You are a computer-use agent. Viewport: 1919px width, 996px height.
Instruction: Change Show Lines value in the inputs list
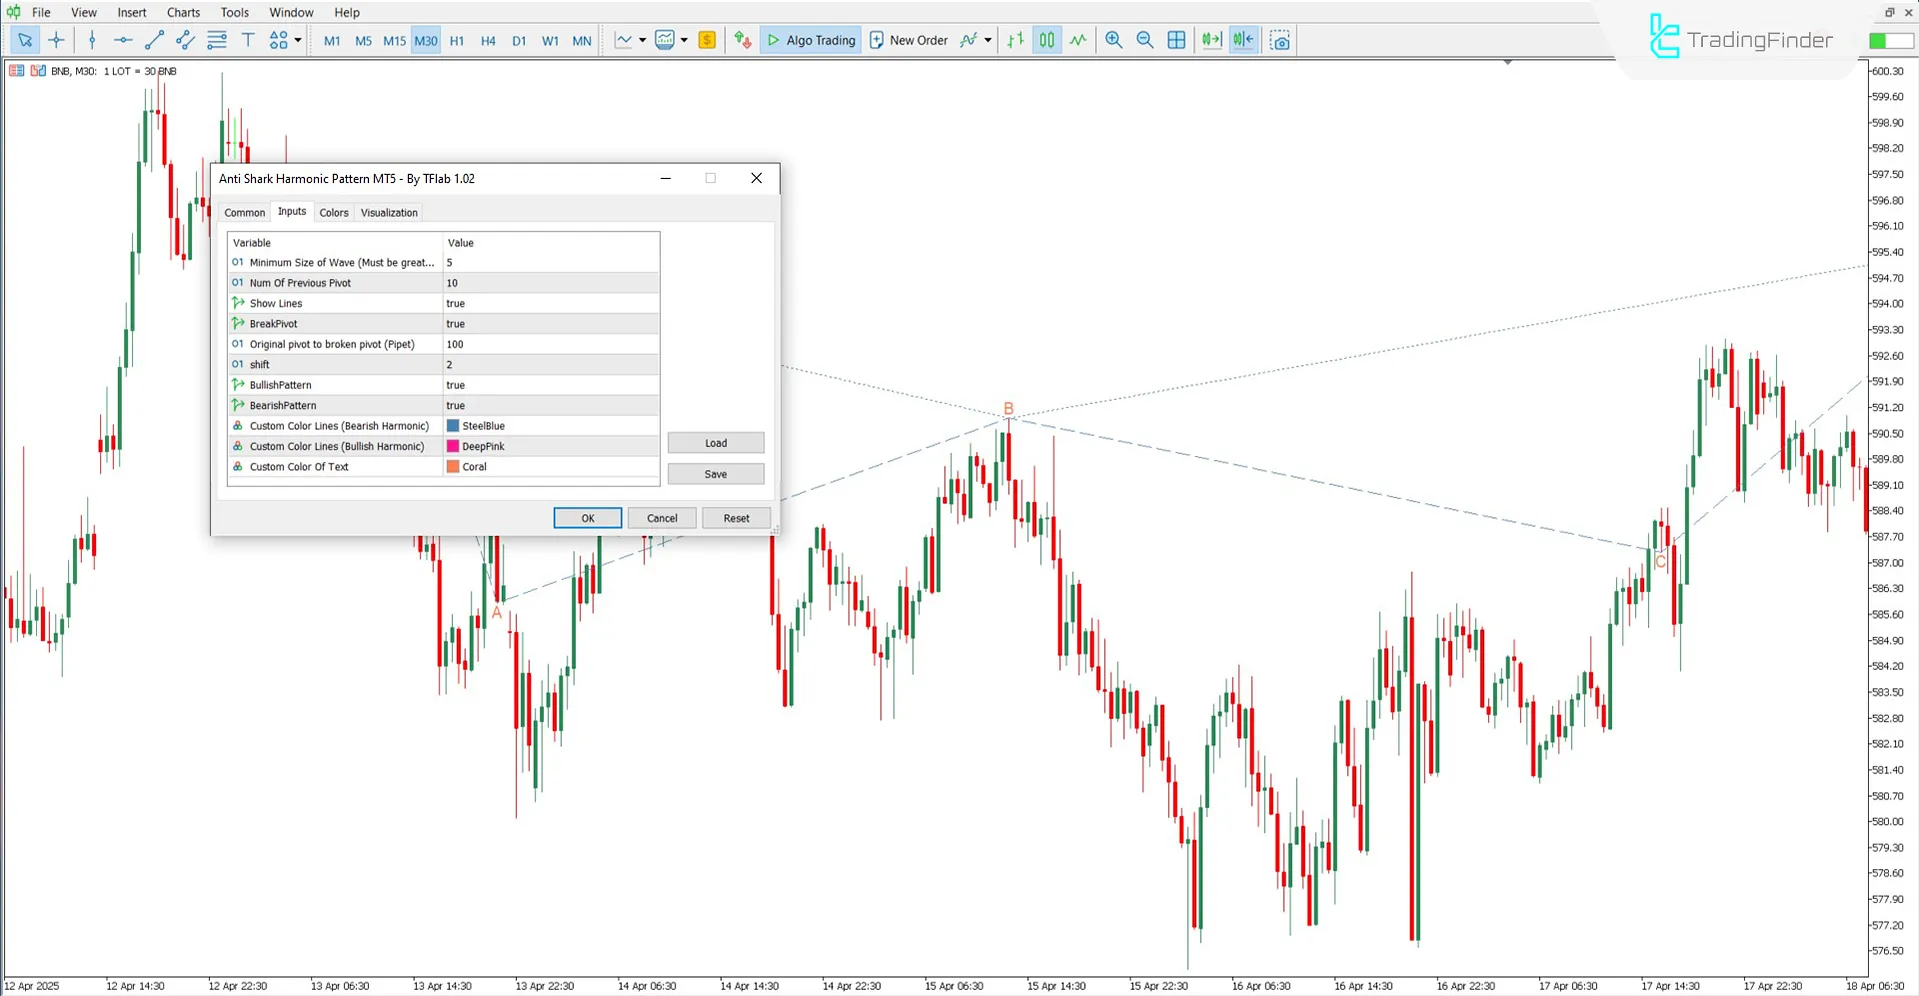click(x=550, y=303)
